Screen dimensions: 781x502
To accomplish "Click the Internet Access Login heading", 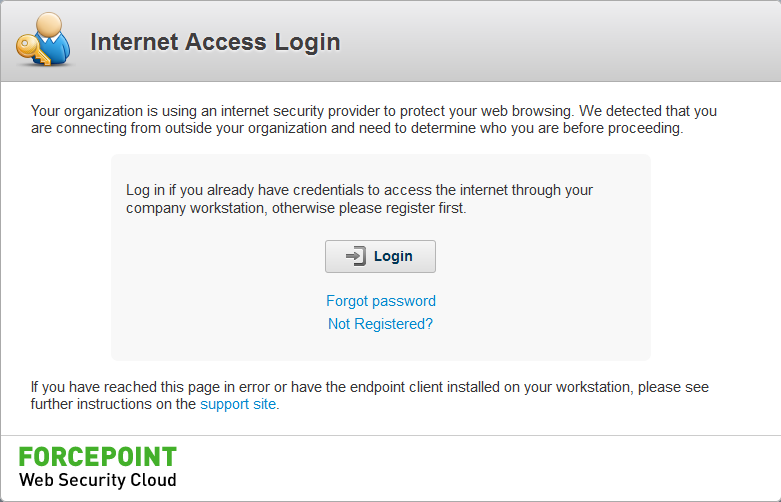I will (215, 42).
